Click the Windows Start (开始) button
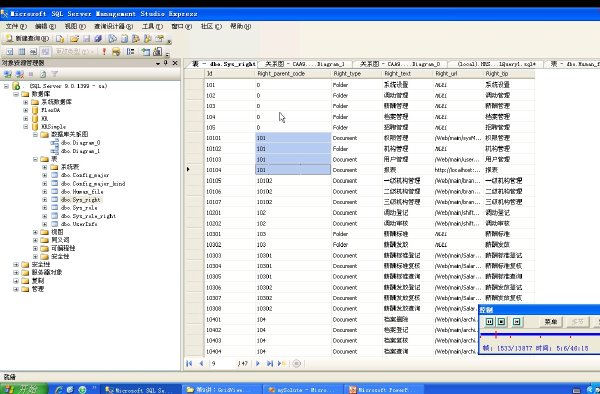This screenshot has width=600, height=394. pyautogui.click(x=24, y=389)
